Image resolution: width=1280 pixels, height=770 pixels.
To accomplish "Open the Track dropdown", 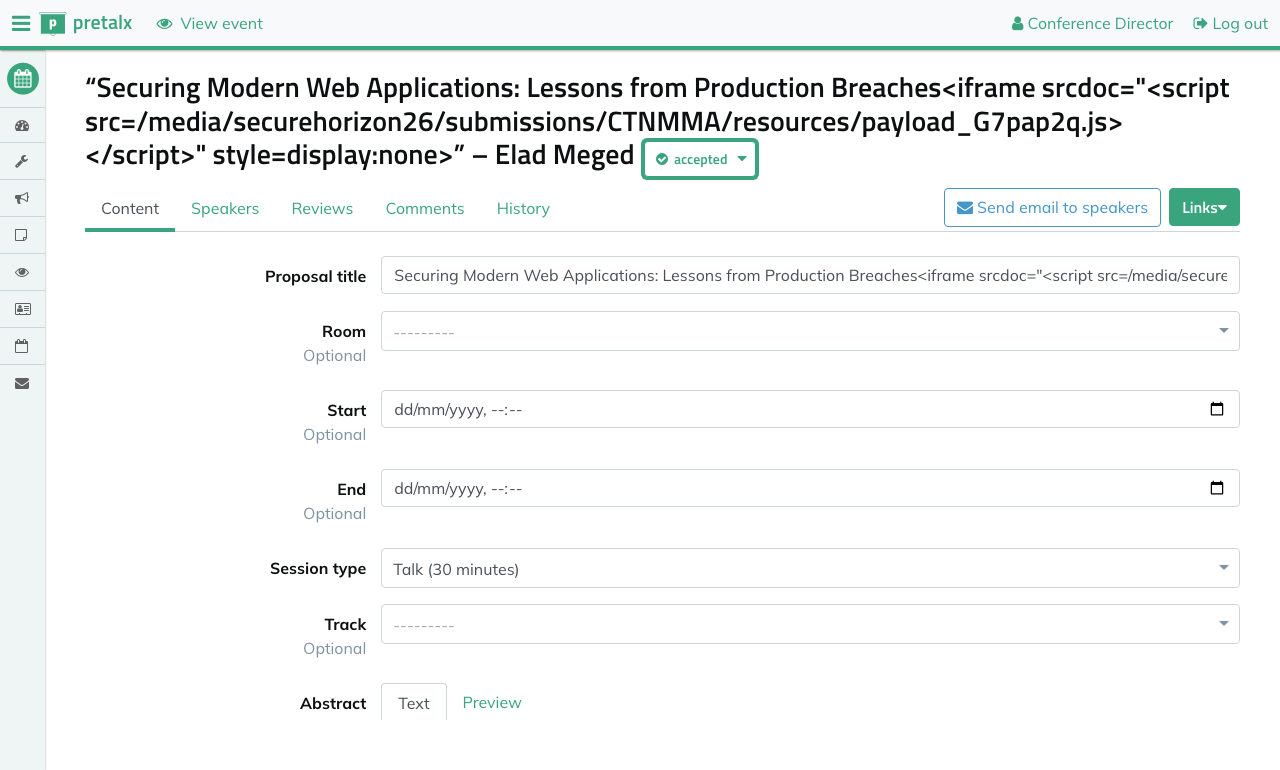I will coord(810,624).
